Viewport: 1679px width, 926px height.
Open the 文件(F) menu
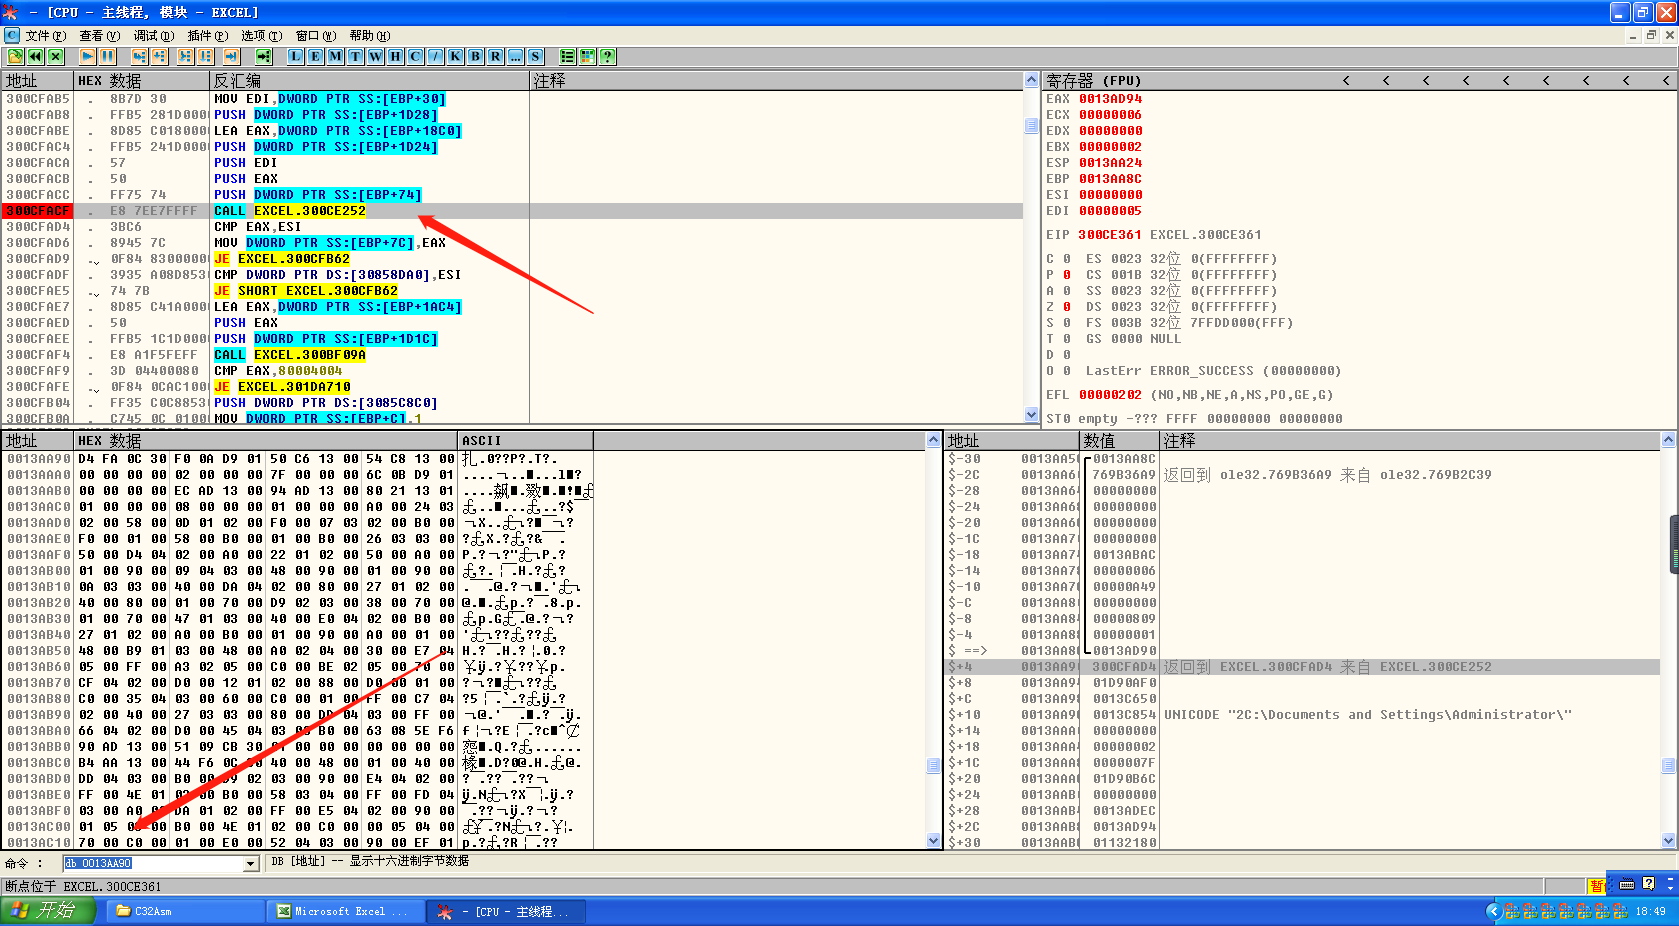click(x=46, y=35)
